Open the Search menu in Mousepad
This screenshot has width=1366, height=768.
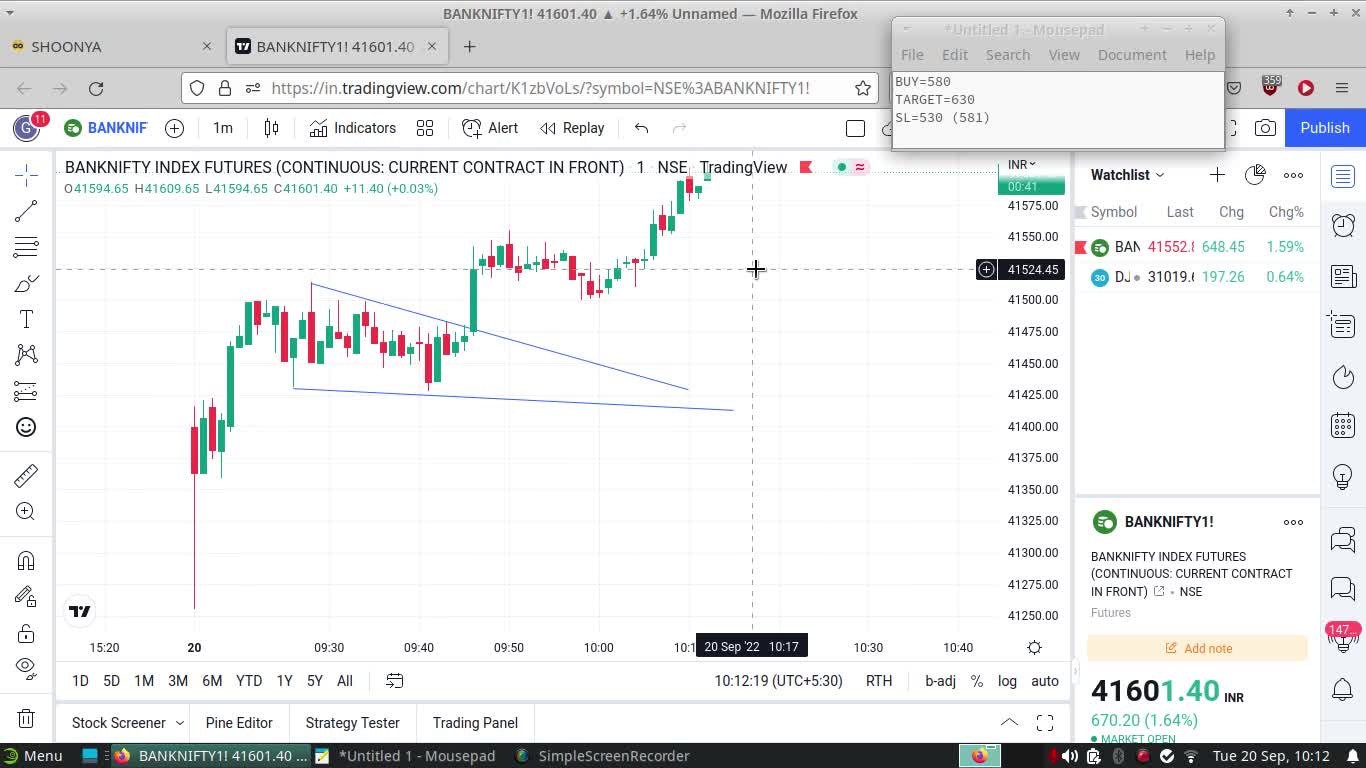pyautogui.click(x=1008, y=55)
